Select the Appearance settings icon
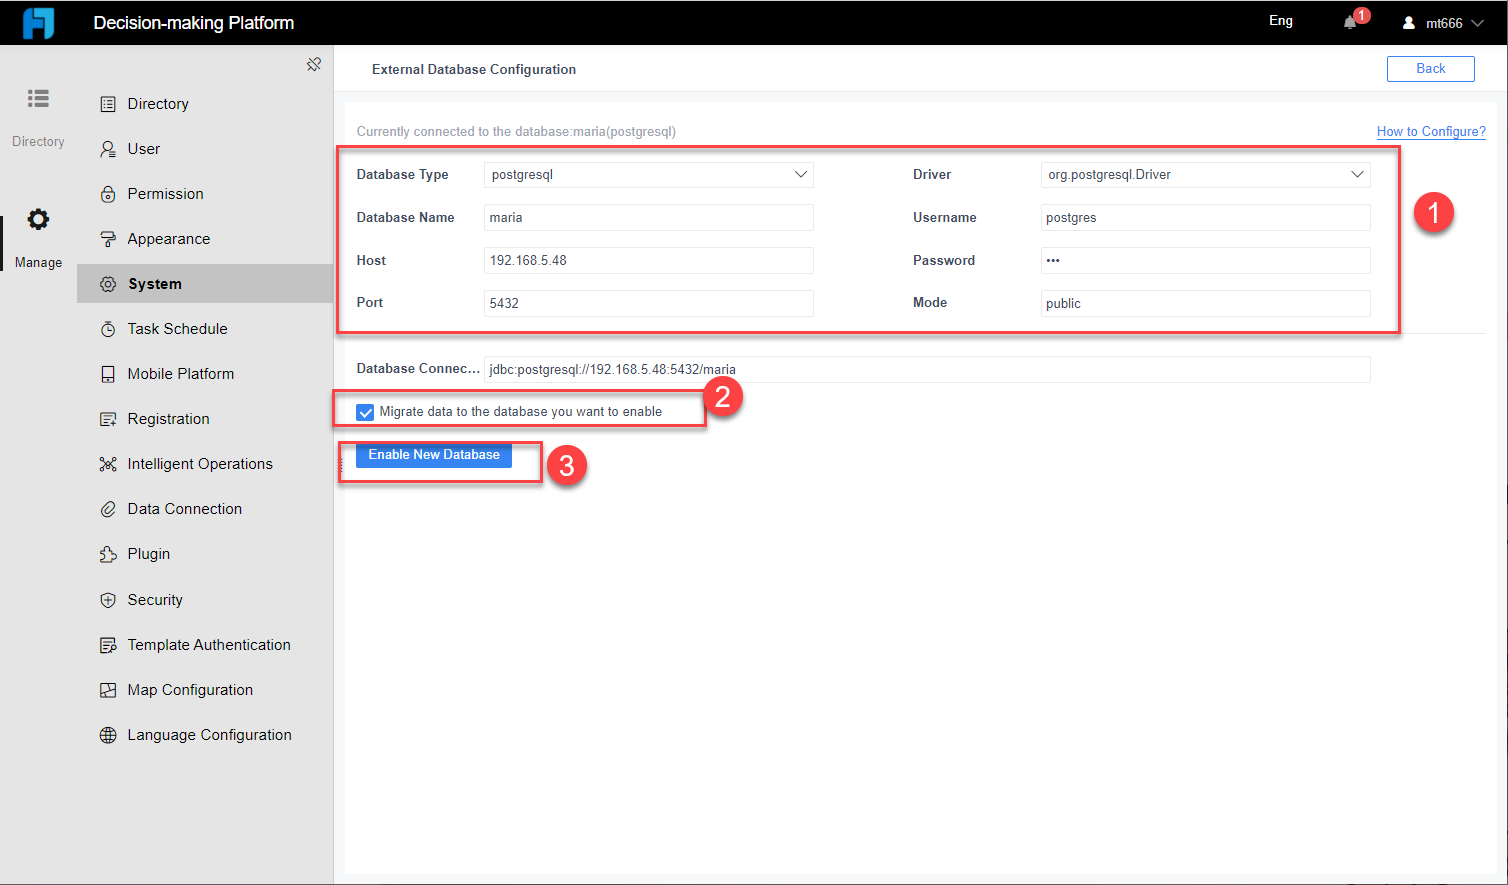 point(108,238)
